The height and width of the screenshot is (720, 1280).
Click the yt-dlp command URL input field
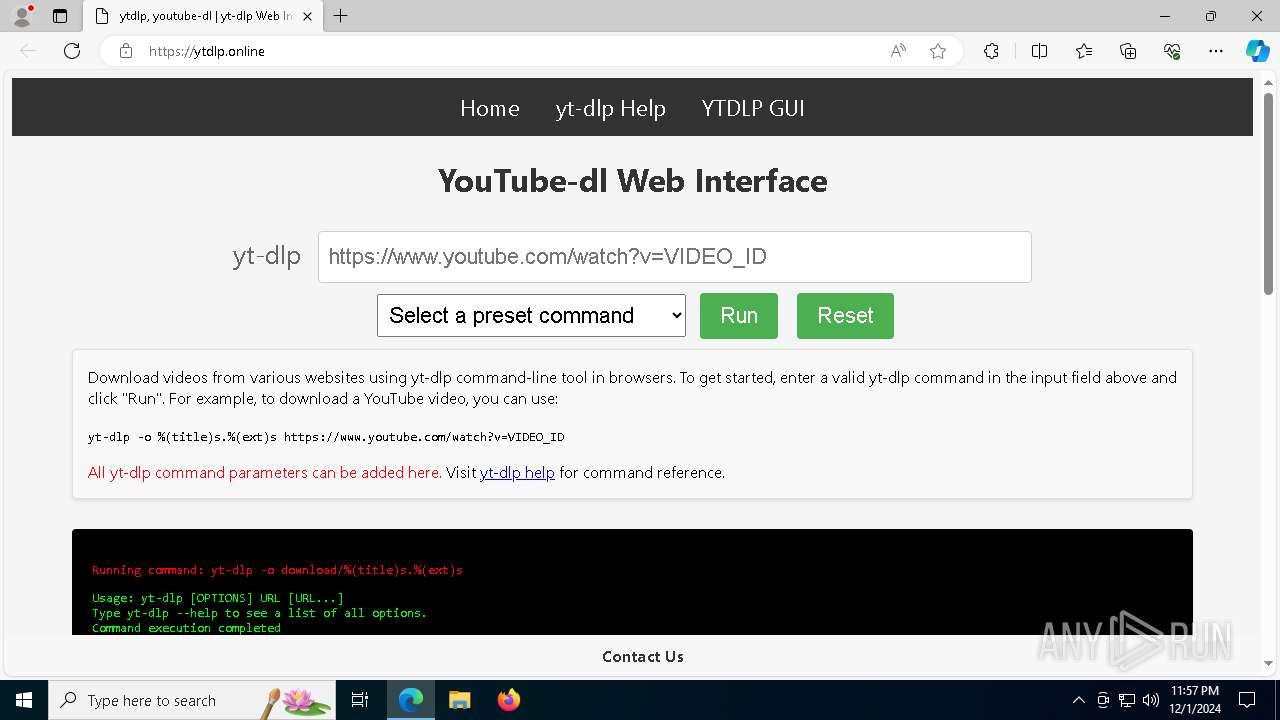pos(675,257)
